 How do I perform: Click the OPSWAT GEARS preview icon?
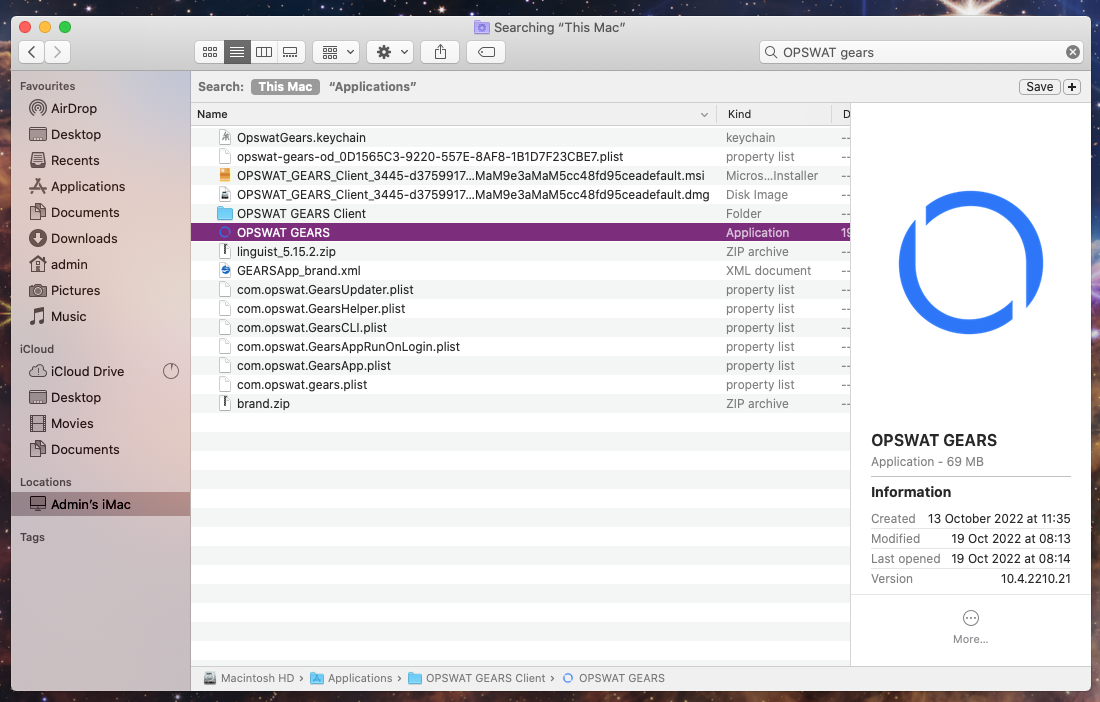pos(971,262)
